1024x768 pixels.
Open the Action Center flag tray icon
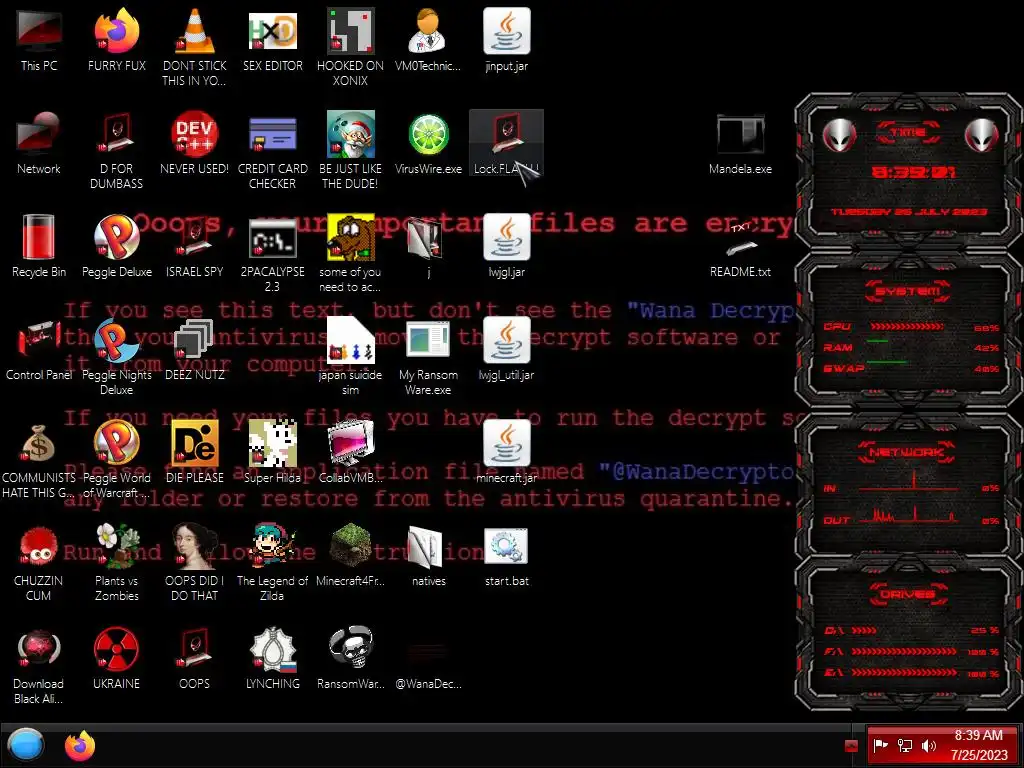coord(881,745)
